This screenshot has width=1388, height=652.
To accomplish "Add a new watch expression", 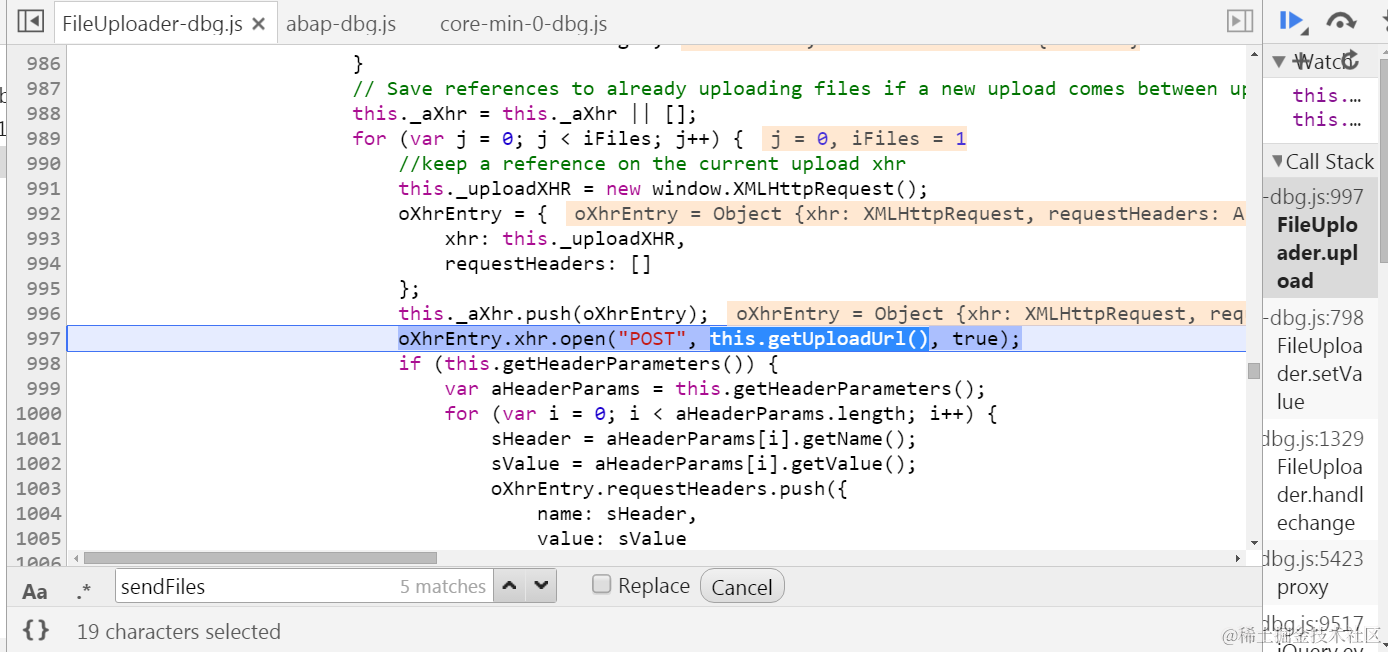I will point(1302,61).
